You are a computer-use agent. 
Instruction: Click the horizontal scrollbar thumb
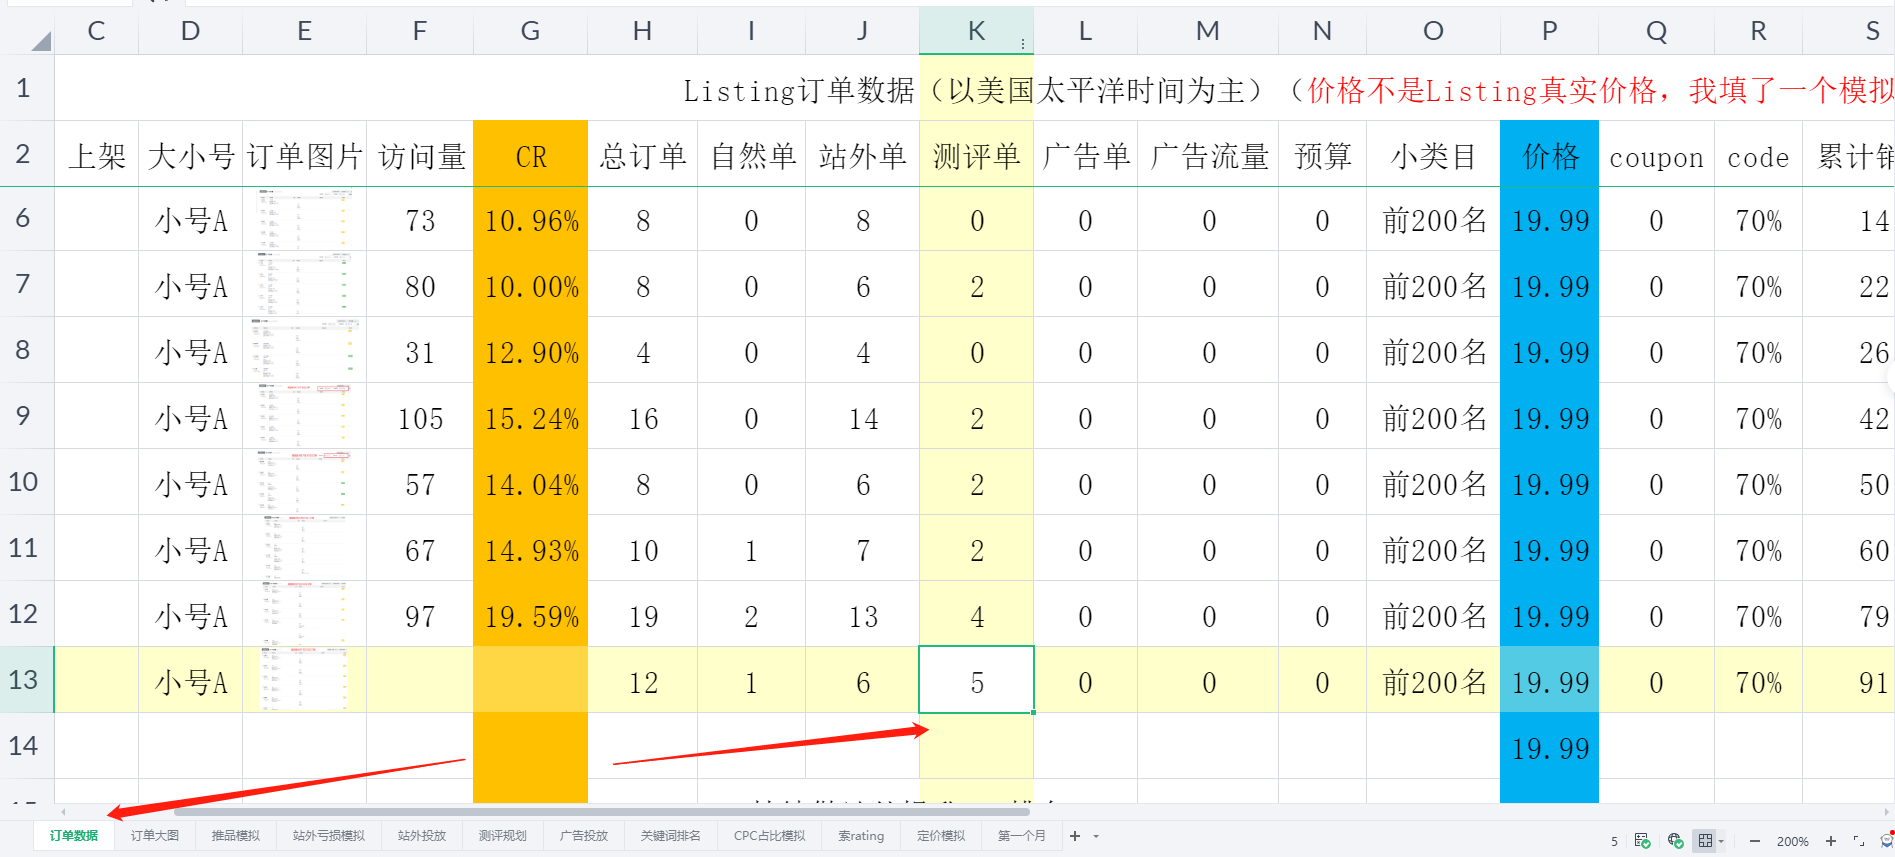click(x=600, y=812)
